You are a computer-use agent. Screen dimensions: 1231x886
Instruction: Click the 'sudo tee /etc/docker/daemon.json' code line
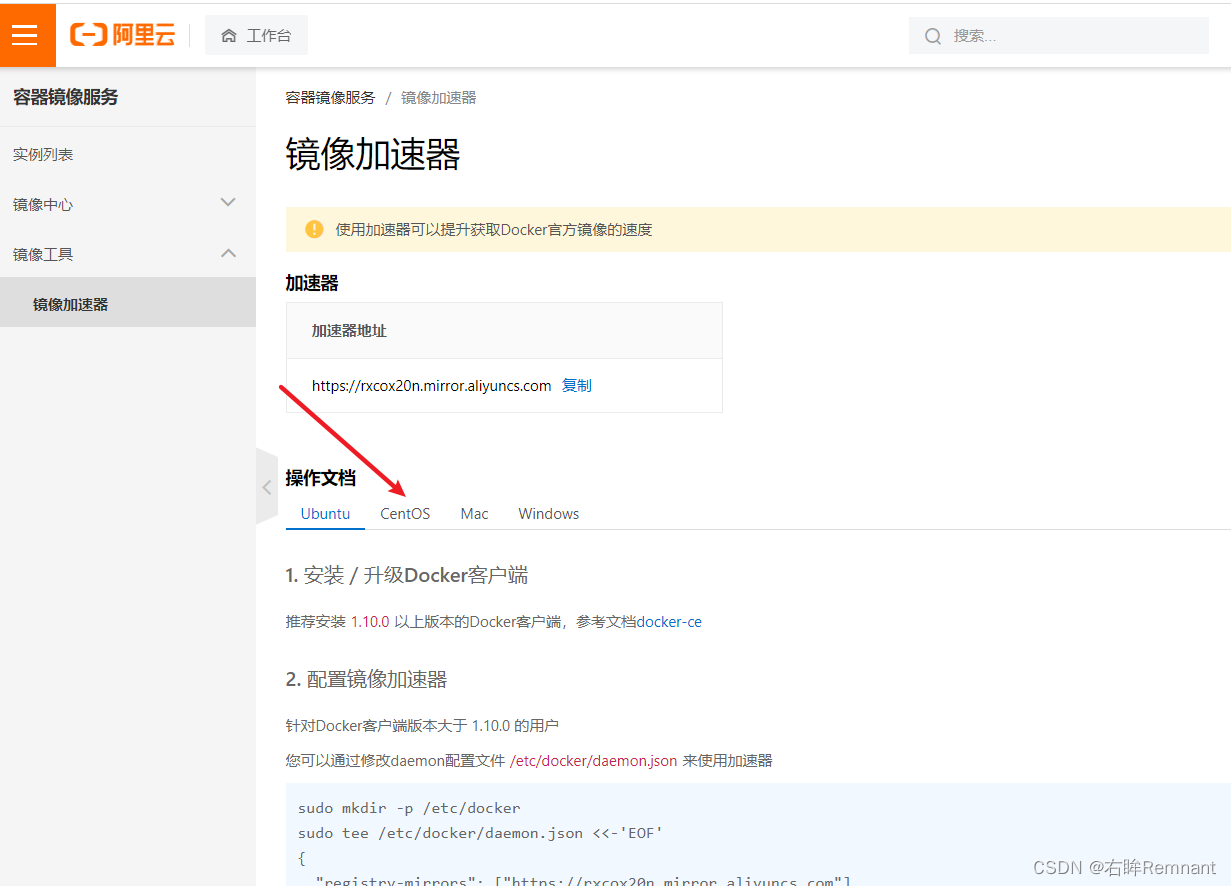click(x=480, y=832)
